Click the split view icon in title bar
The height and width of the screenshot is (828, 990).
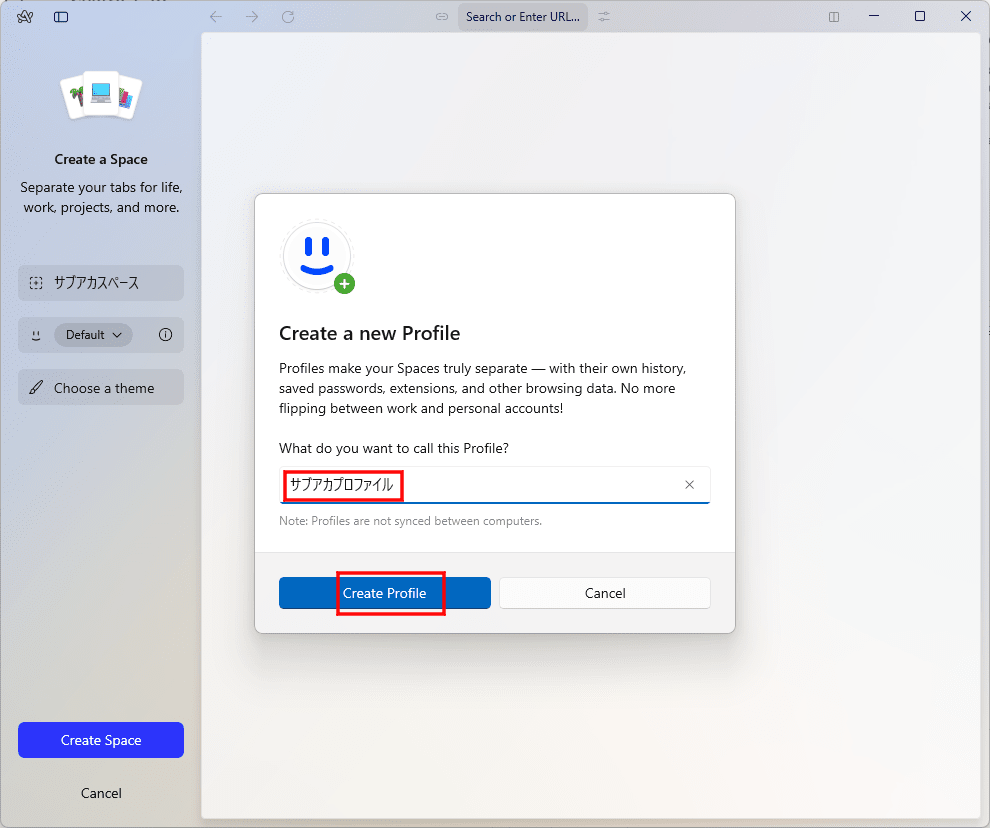click(834, 17)
